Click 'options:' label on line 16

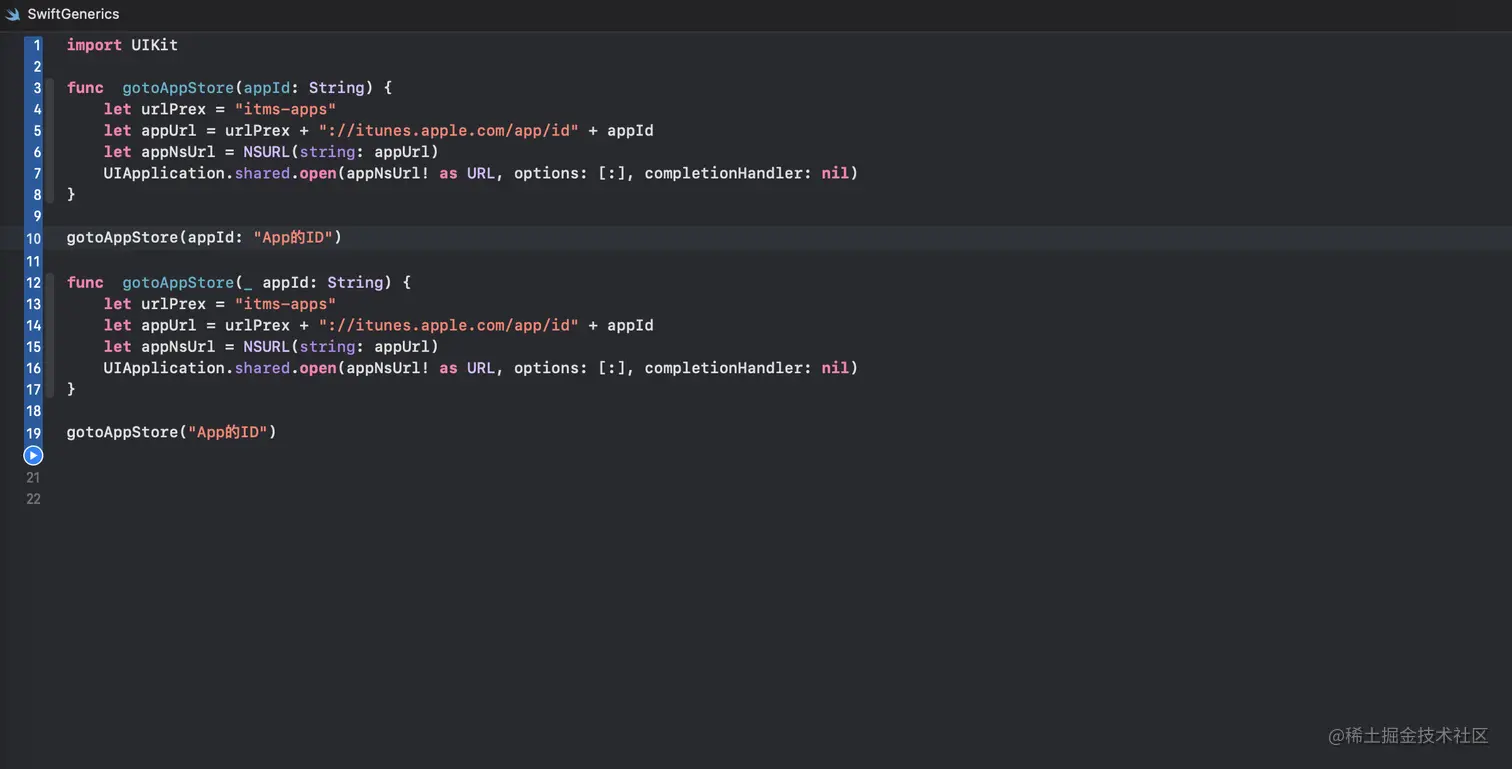coord(552,368)
